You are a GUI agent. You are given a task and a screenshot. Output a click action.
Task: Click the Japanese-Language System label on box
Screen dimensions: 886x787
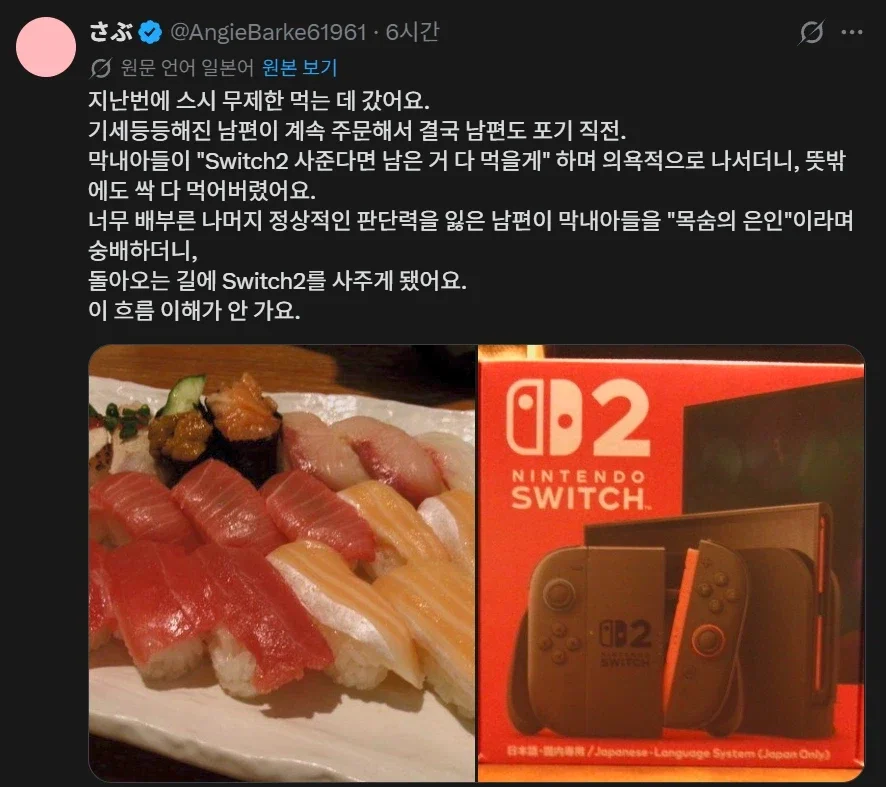point(668,753)
